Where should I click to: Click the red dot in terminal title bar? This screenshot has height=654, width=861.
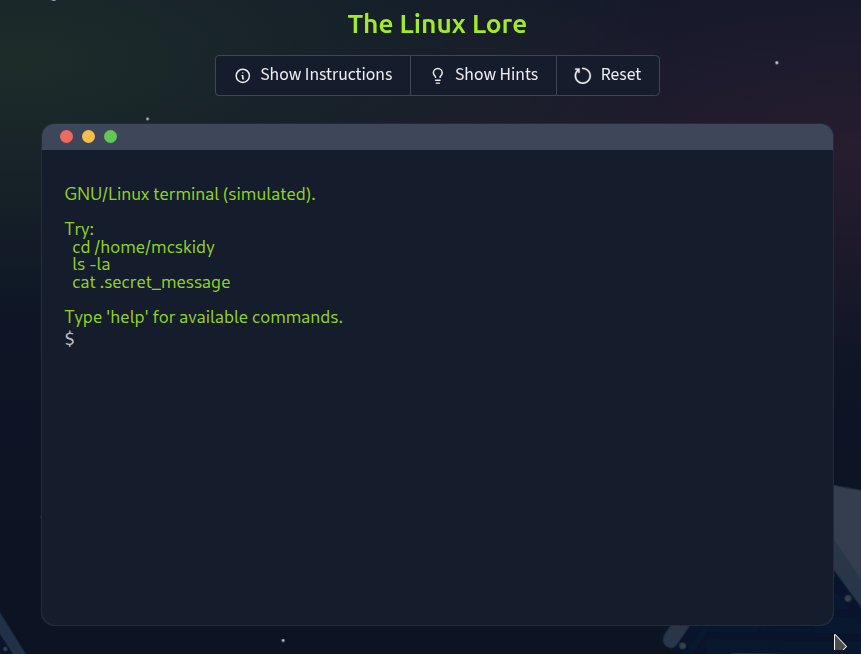[67, 137]
